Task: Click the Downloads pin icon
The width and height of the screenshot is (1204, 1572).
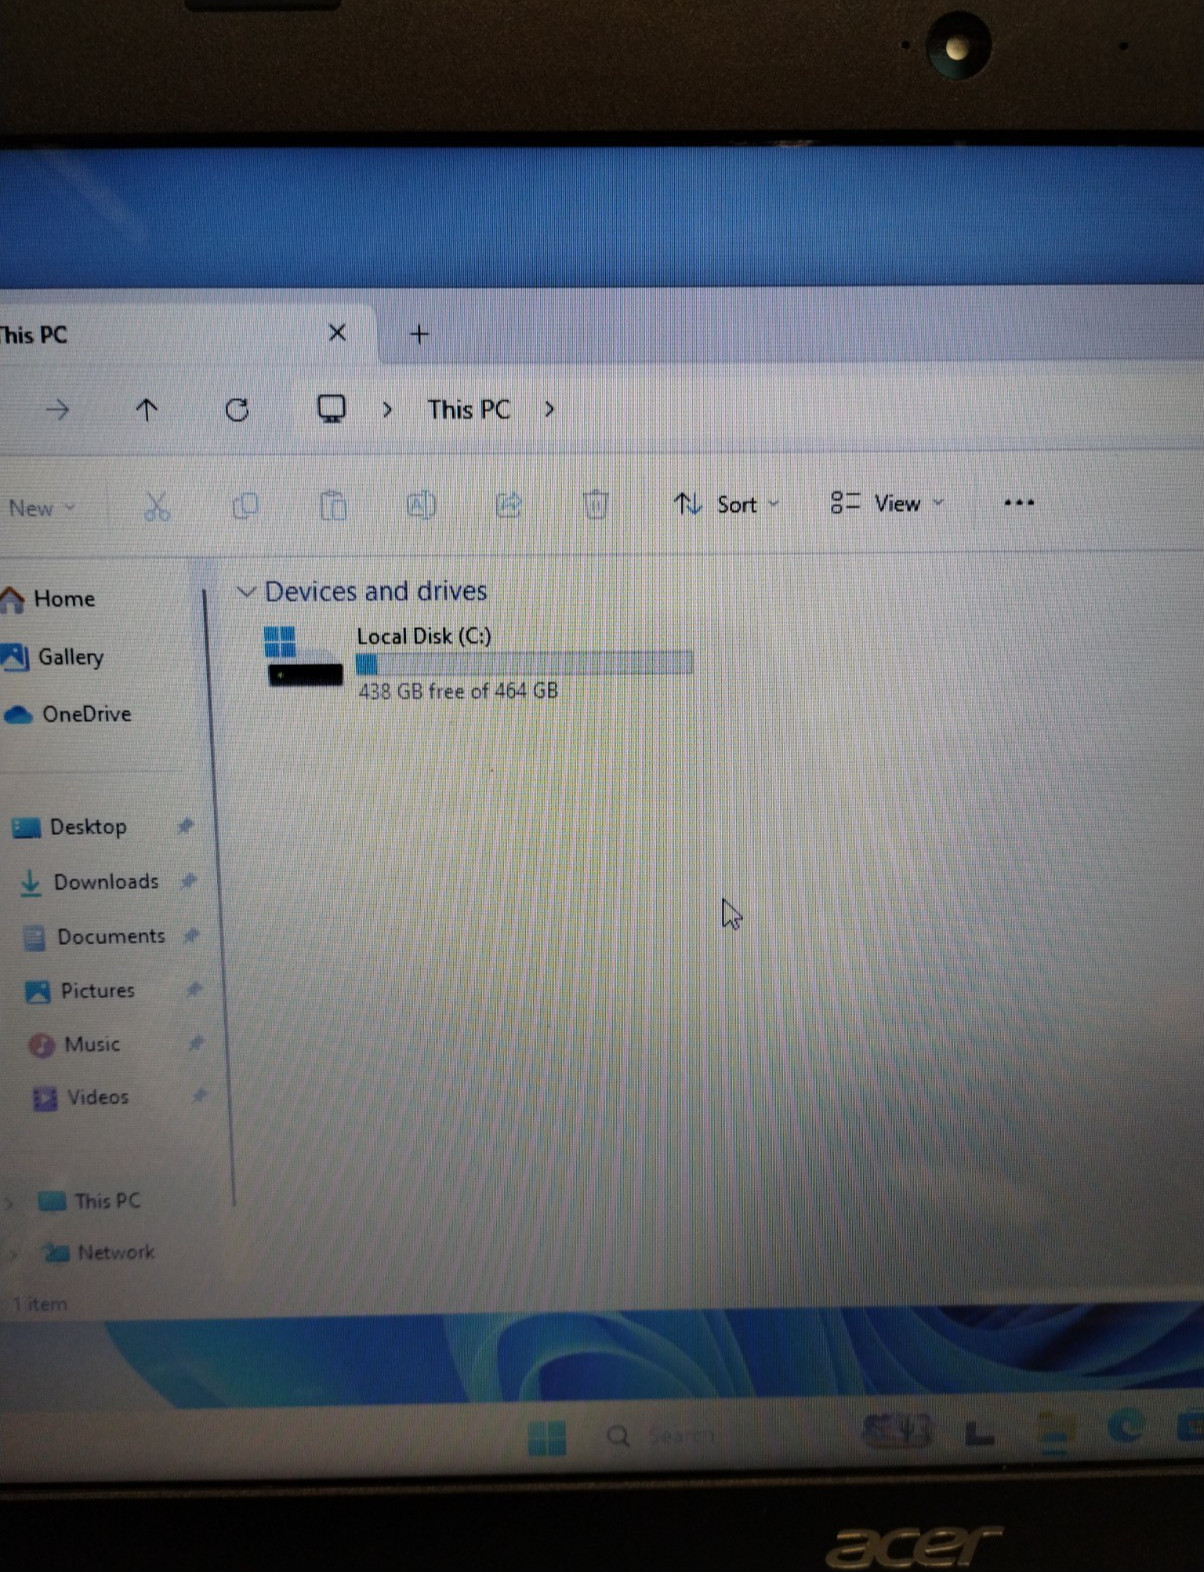Action: [x=189, y=881]
